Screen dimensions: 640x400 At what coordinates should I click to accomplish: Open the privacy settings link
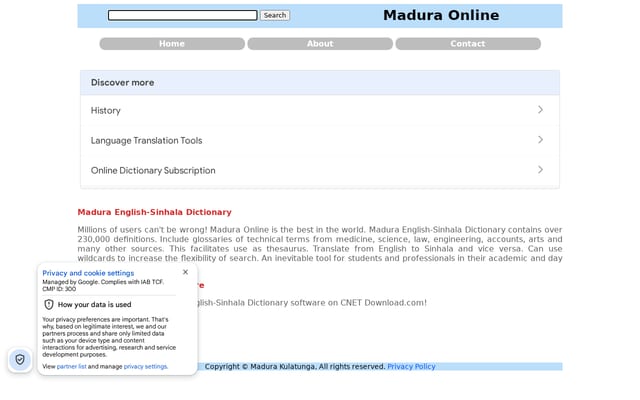pyautogui.click(x=145, y=367)
